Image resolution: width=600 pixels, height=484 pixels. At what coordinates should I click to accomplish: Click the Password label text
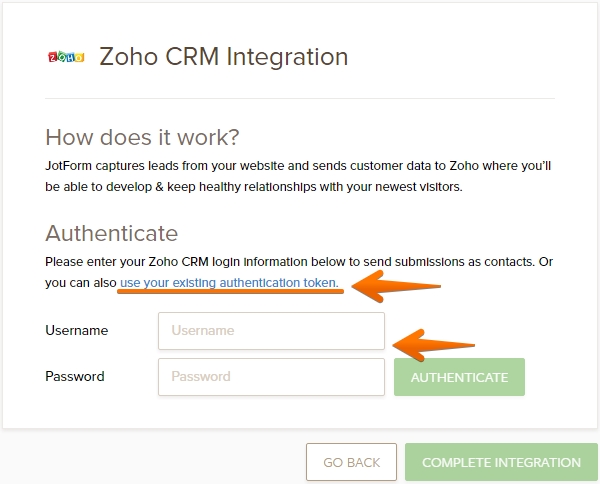[x=75, y=377]
